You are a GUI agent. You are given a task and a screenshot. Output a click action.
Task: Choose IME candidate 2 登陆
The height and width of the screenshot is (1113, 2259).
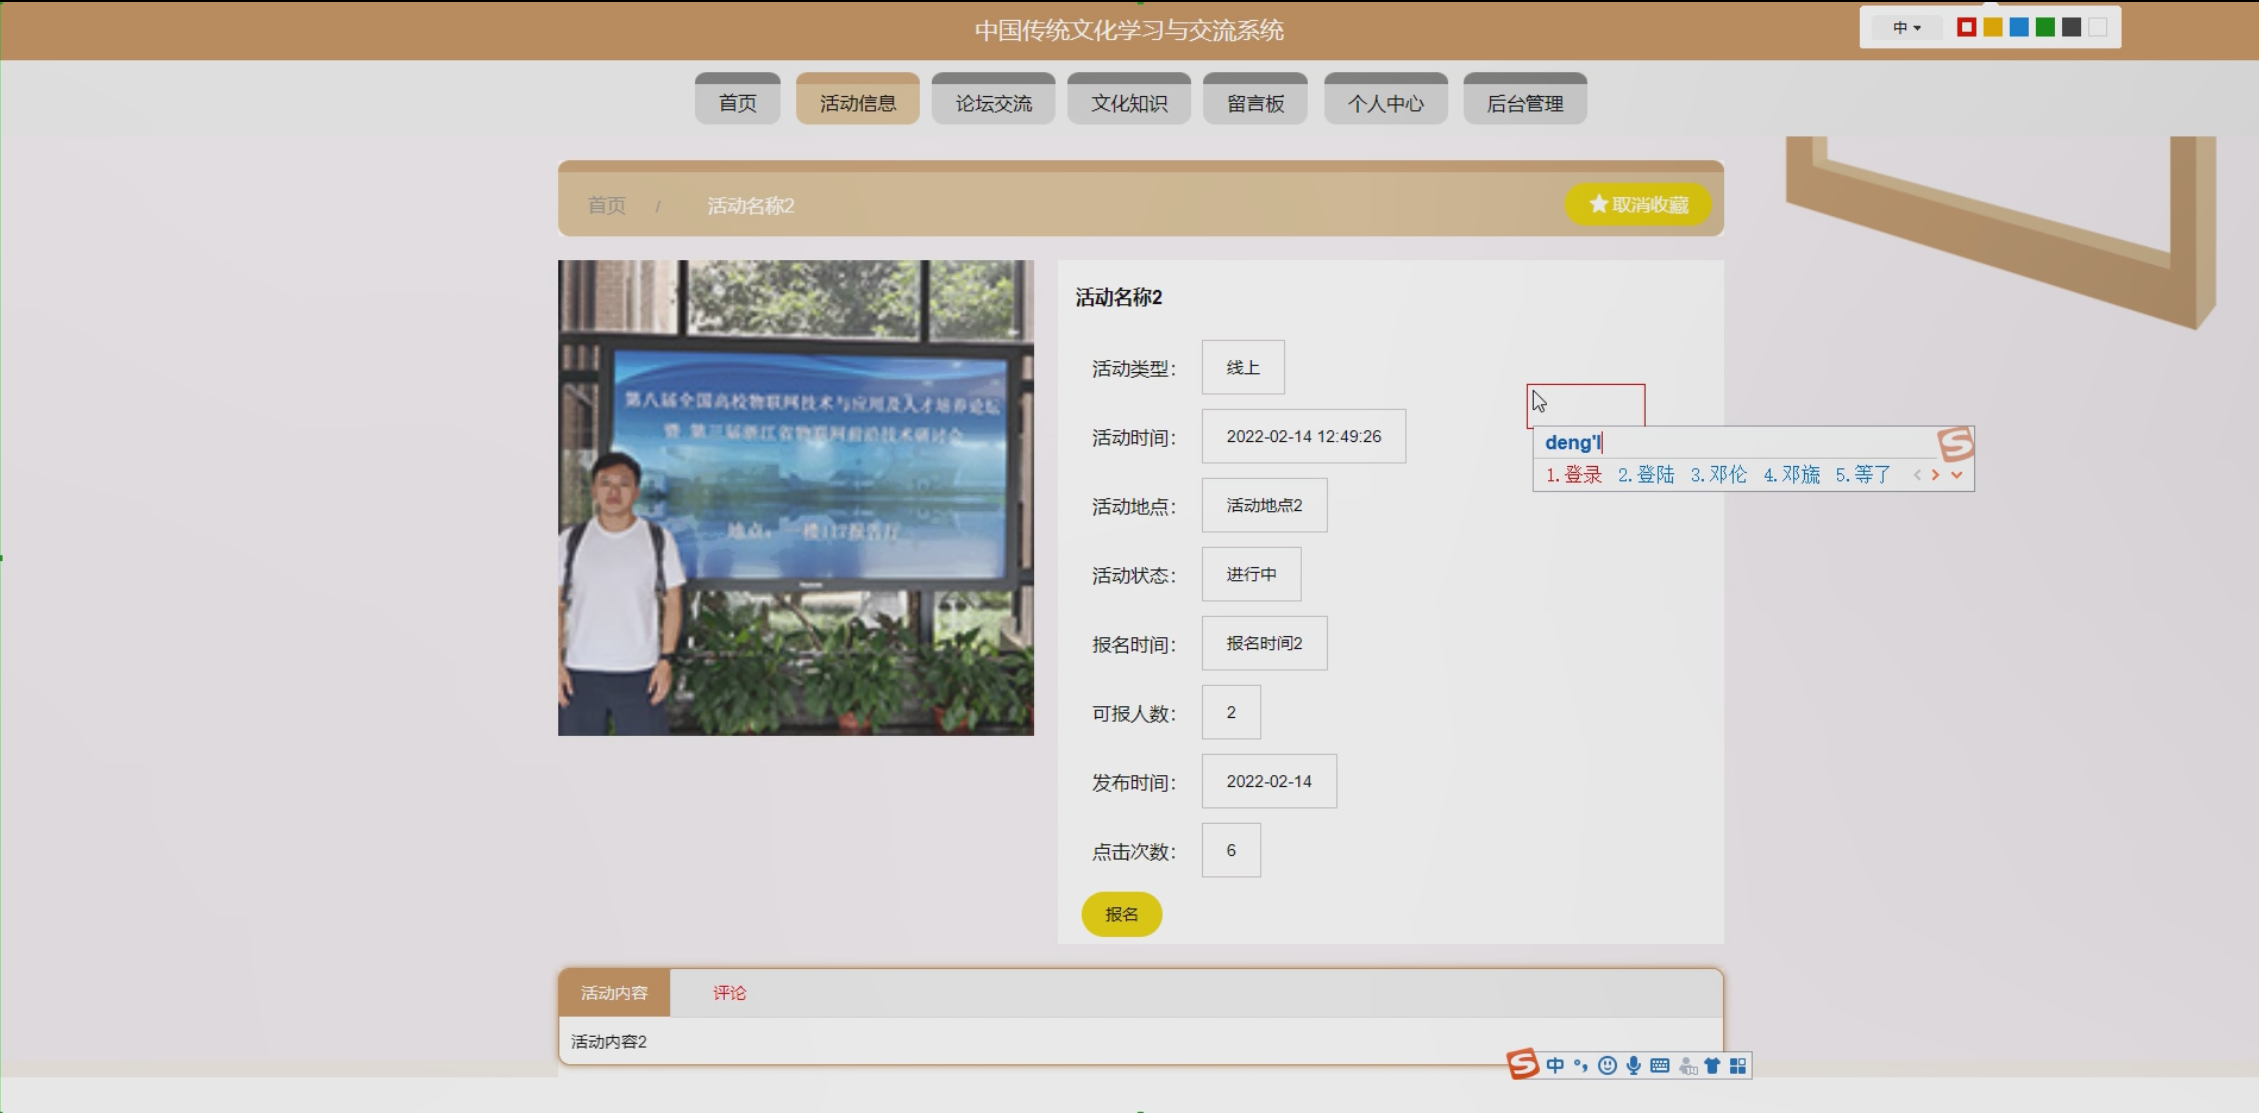1646,475
